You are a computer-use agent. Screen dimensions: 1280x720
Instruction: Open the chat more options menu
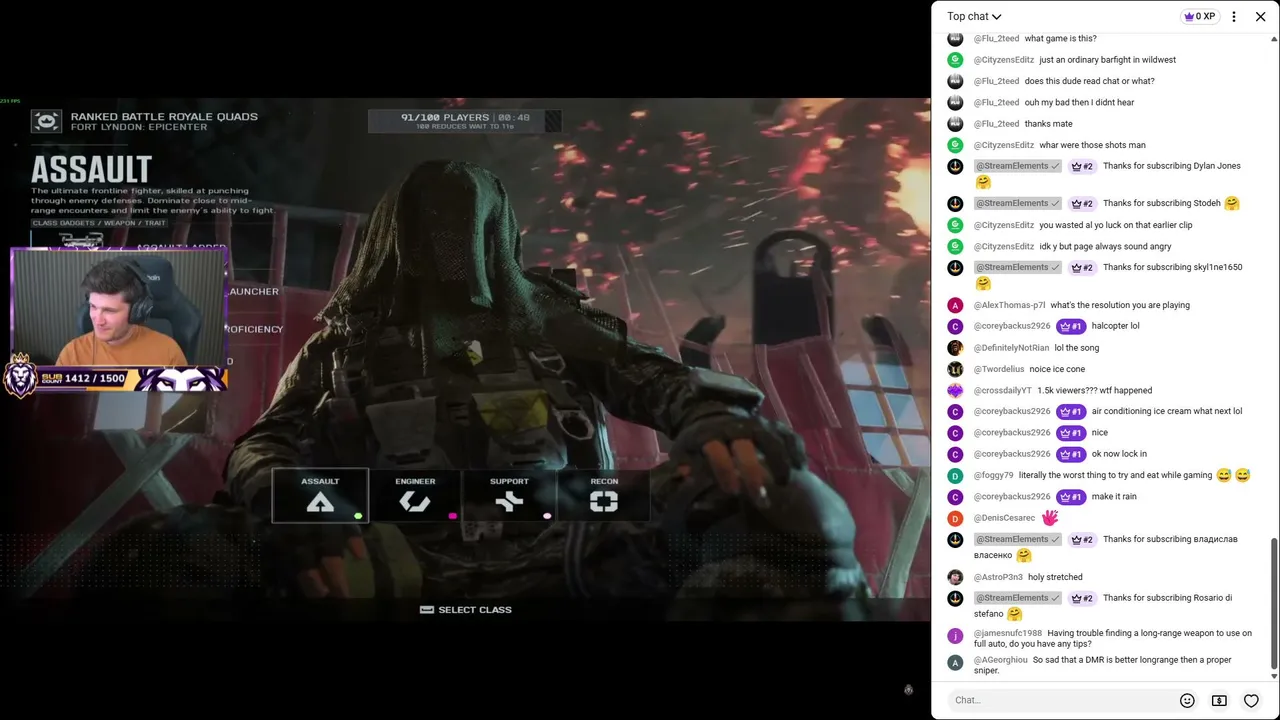[1234, 16]
